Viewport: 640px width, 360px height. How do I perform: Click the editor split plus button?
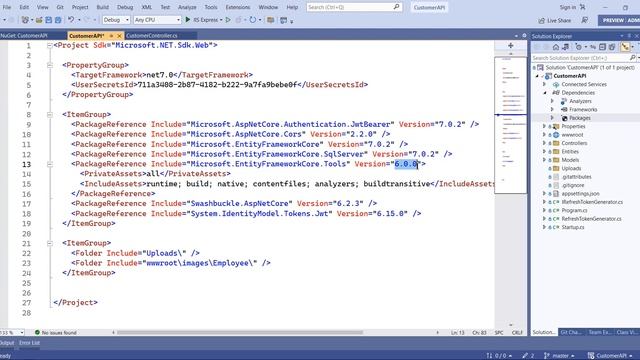point(511,45)
